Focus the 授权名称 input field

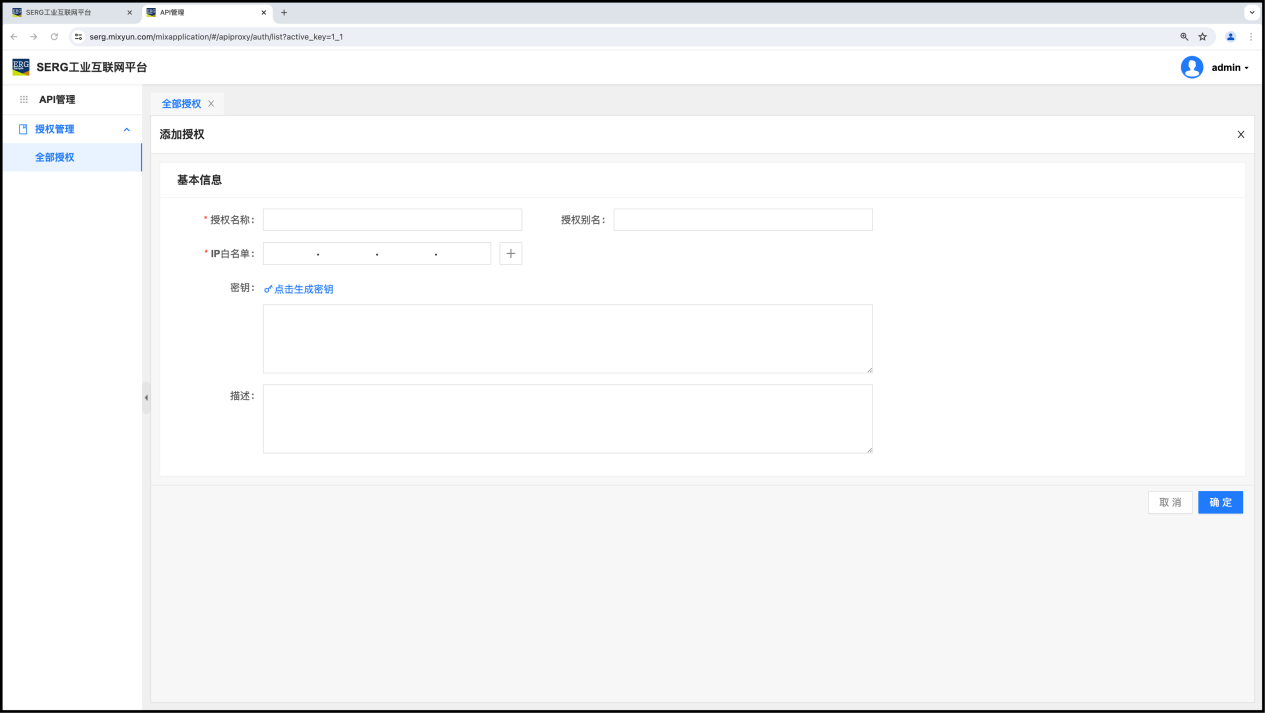tap(392, 220)
